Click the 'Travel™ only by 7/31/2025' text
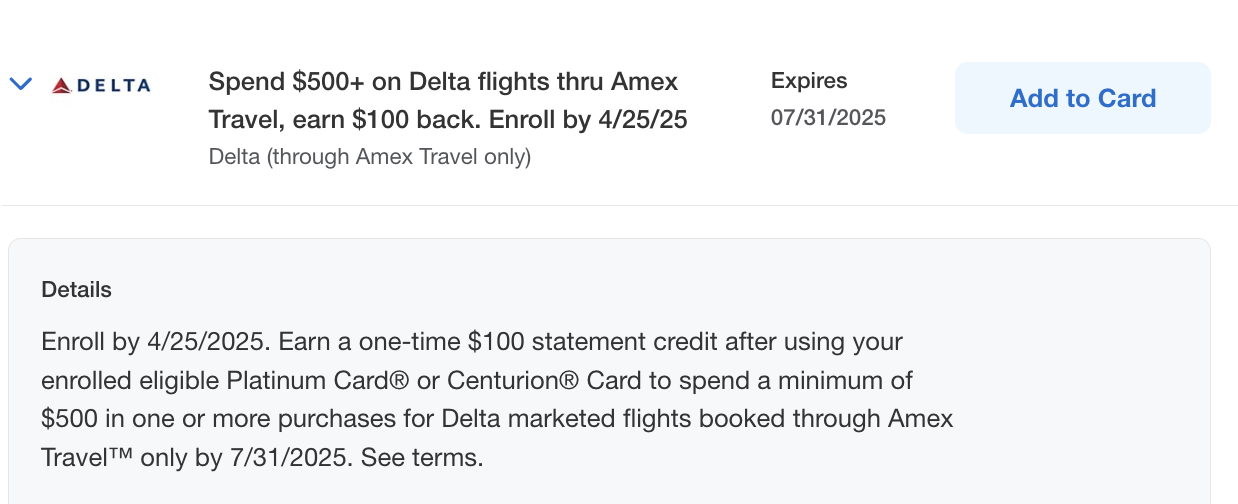1238x504 pixels. [197, 458]
